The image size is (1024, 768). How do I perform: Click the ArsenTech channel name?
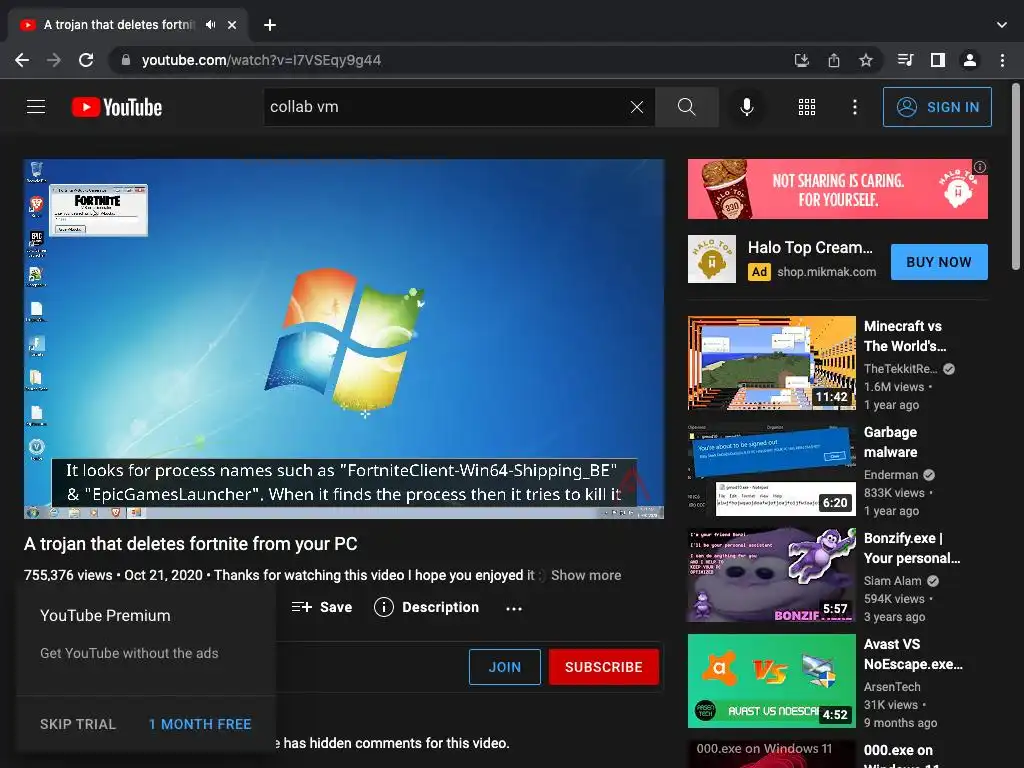(892, 686)
